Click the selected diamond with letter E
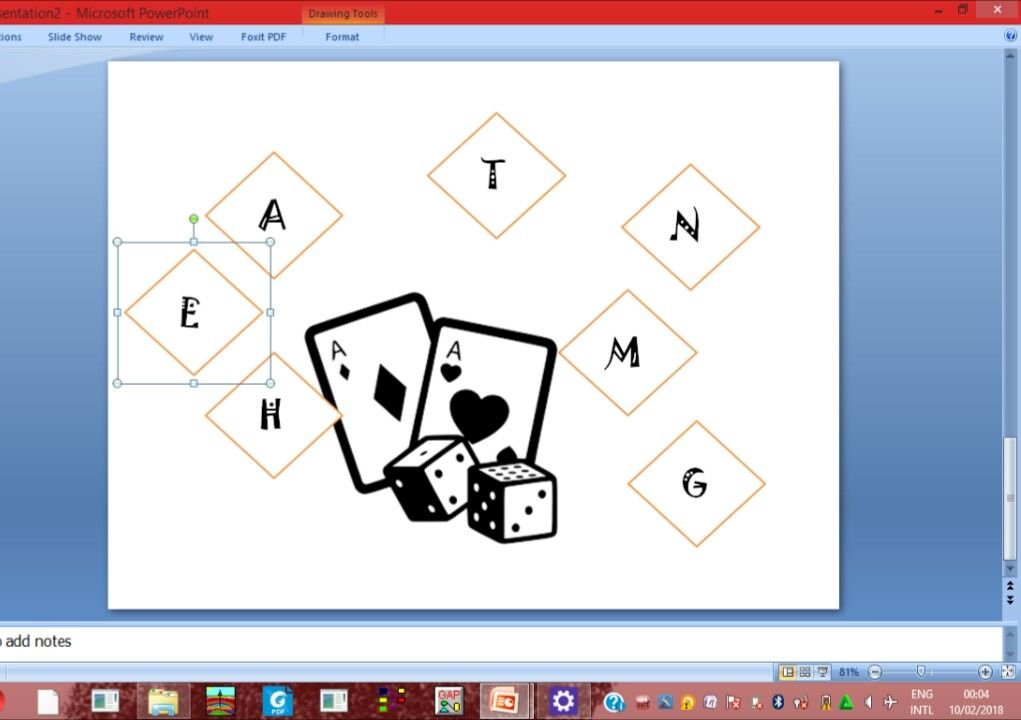Screen dimensions: 1021x720 point(194,312)
